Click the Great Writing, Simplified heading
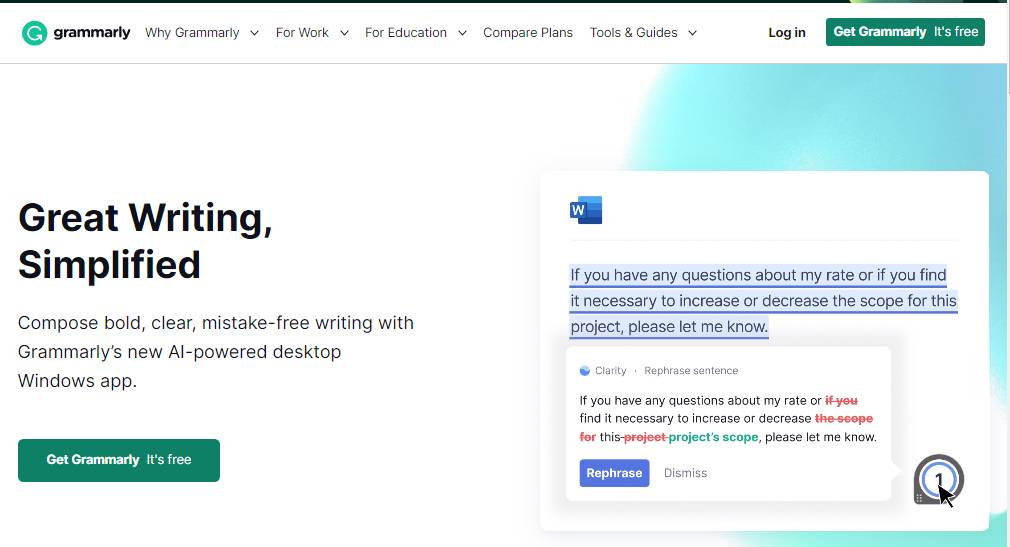 (x=146, y=241)
